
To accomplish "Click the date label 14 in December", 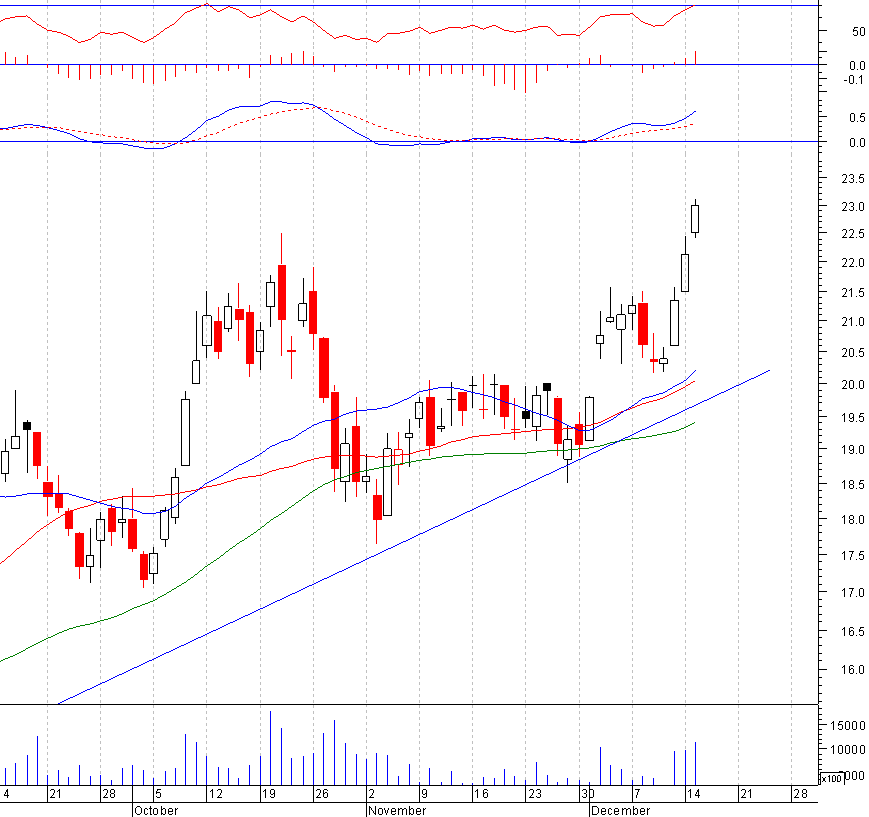I will click(x=693, y=794).
